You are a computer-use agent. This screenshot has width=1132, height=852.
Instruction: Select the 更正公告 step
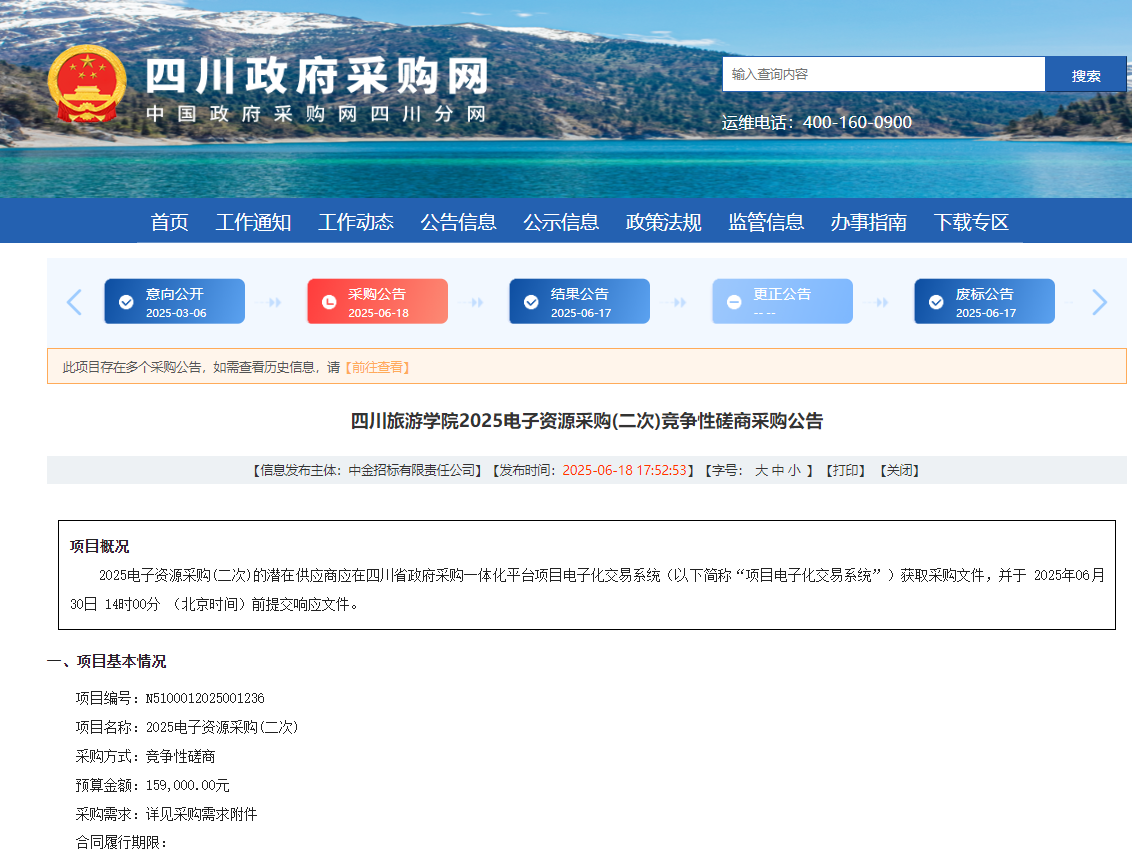click(x=783, y=301)
